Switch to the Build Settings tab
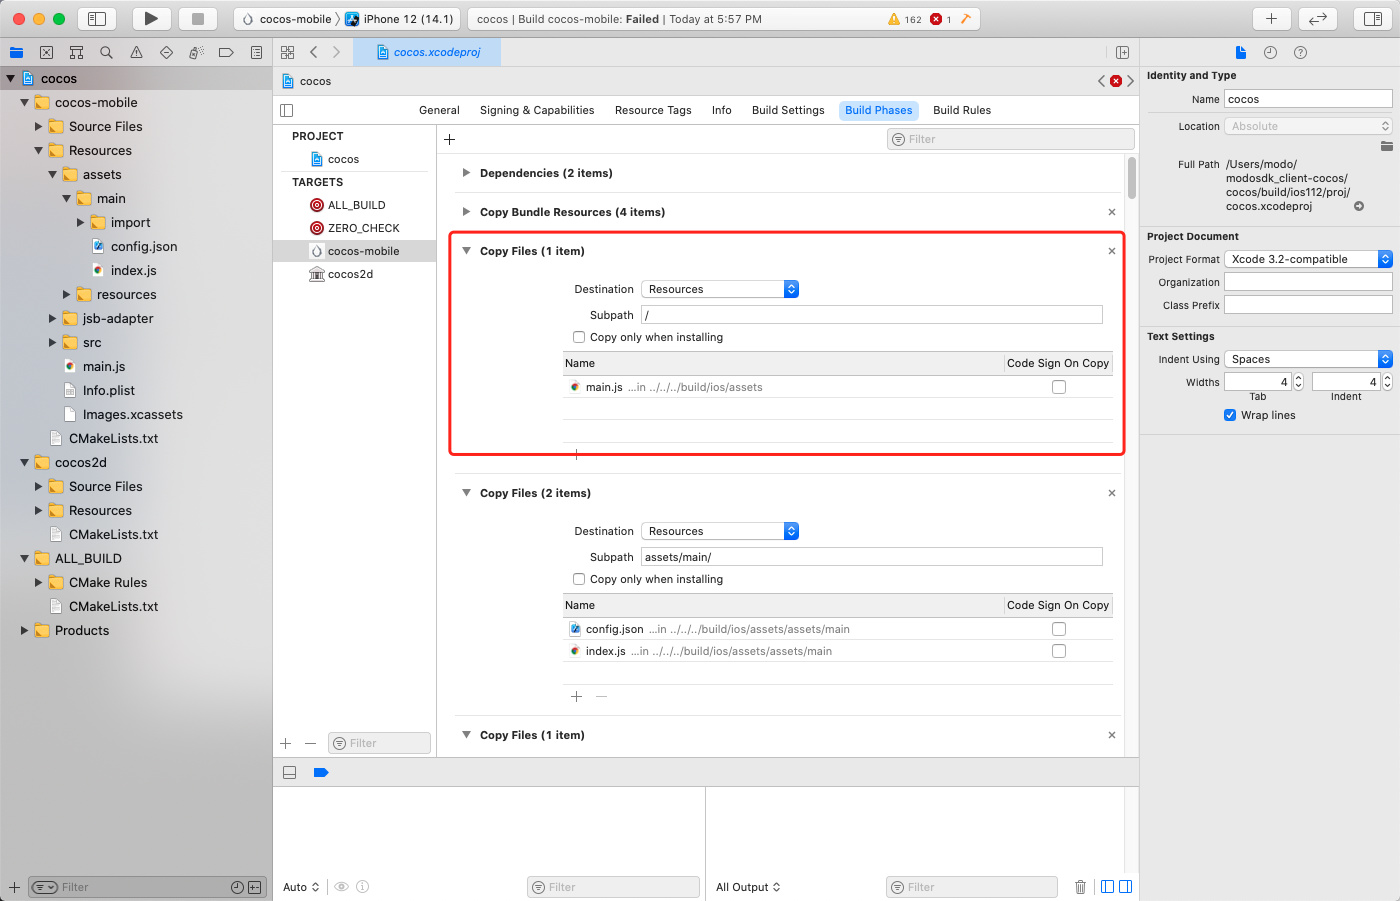The image size is (1400, 901). click(788, 110)
